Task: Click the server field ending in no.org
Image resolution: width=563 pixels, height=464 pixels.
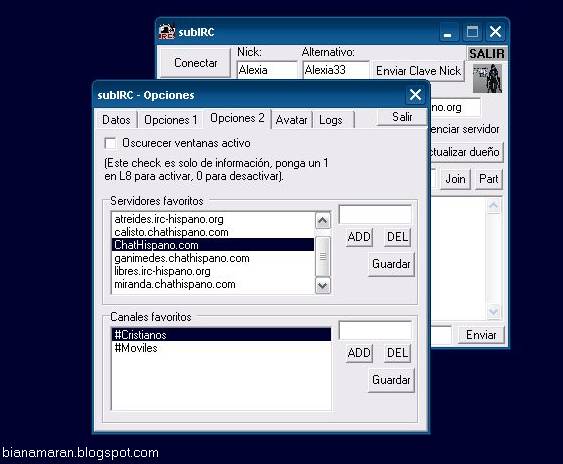Action: point(455,107)
